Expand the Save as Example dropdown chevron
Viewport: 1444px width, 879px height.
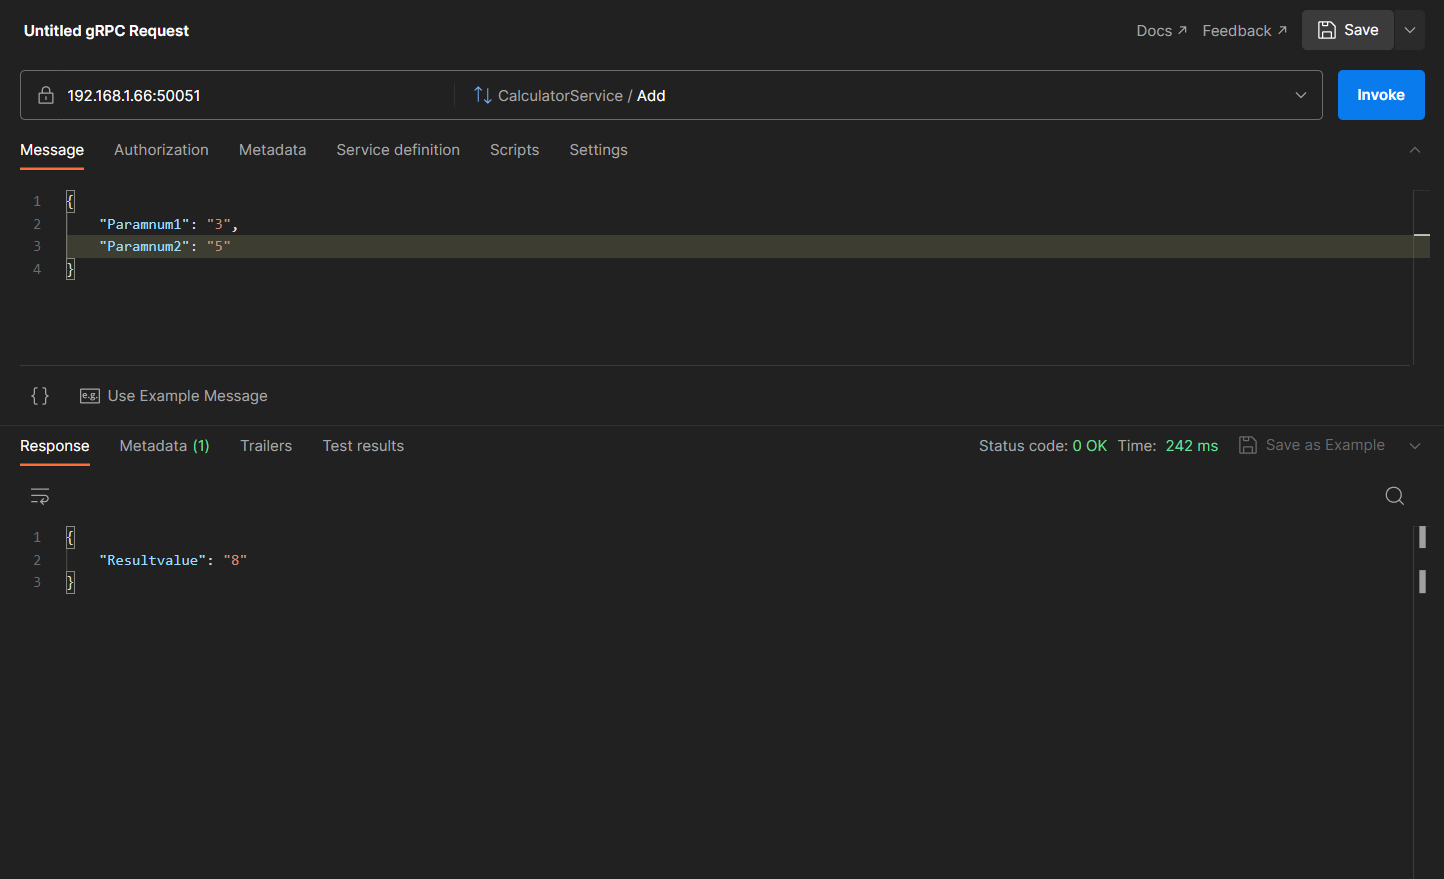[x=1414, y=446]
